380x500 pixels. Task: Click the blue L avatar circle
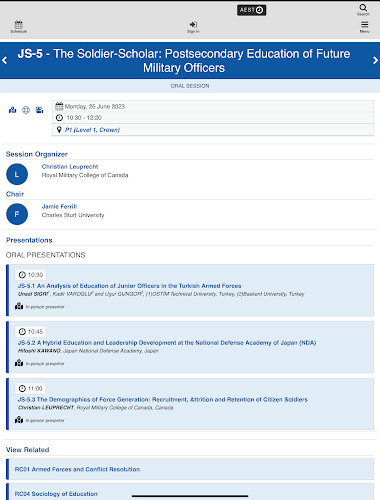17,174
